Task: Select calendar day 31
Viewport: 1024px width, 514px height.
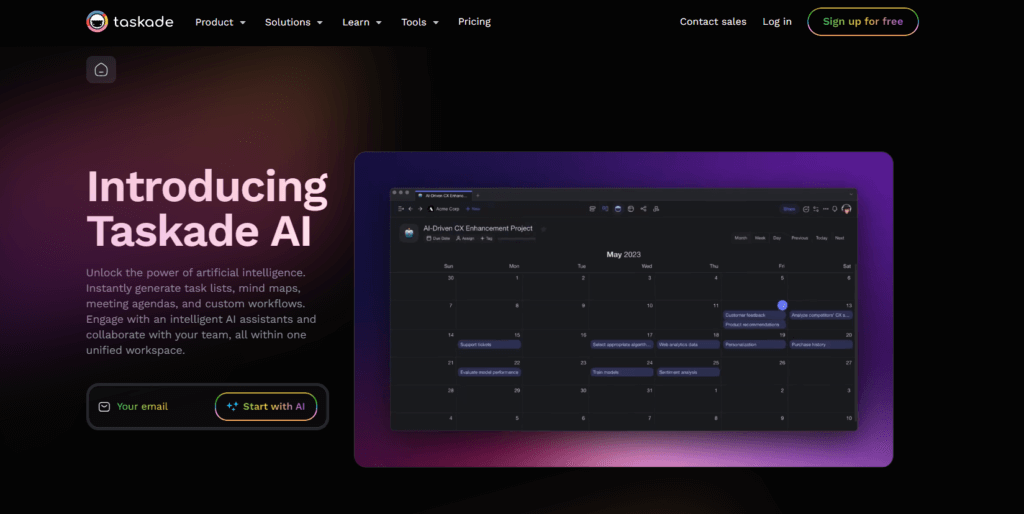Action: pos(649,391)
